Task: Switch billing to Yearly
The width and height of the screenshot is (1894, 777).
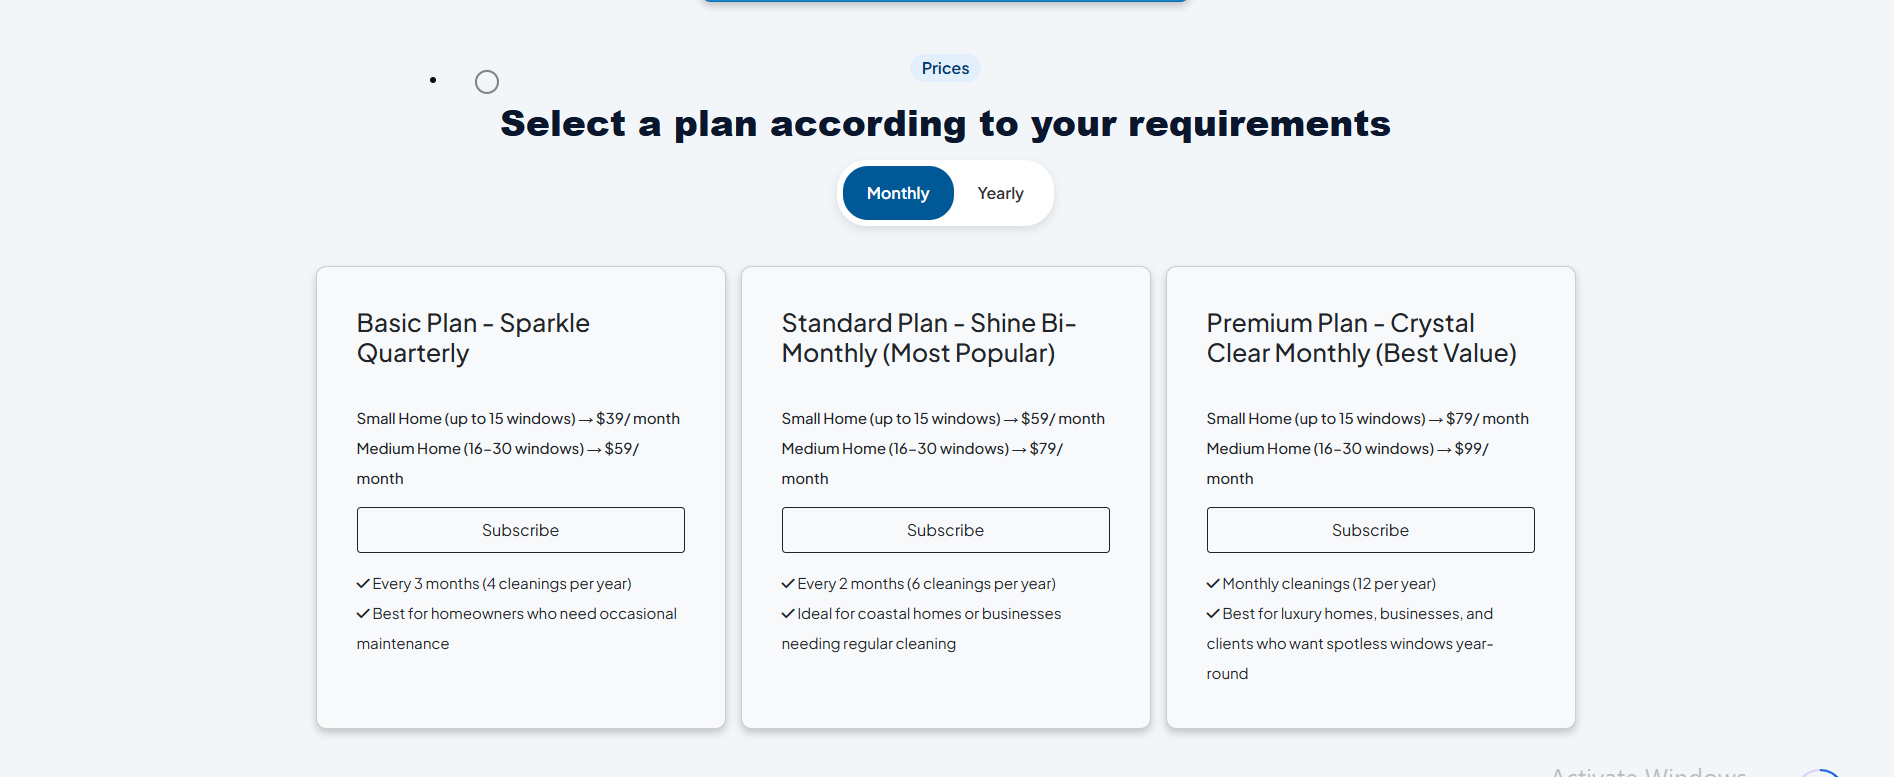Action: tap(1000, 193)
